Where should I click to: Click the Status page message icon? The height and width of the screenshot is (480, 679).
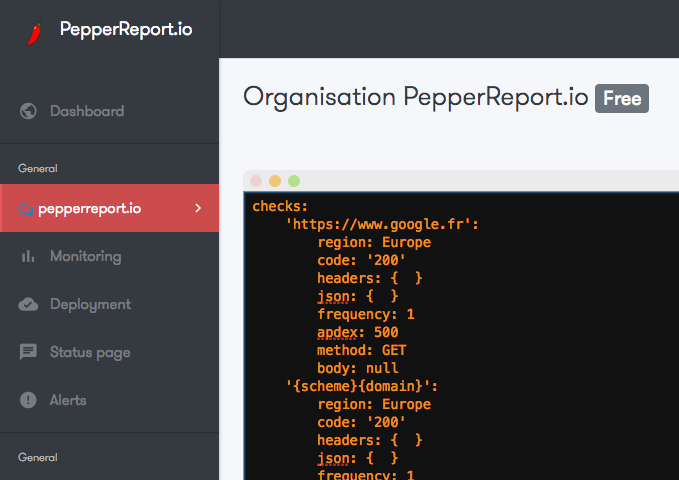28,352
